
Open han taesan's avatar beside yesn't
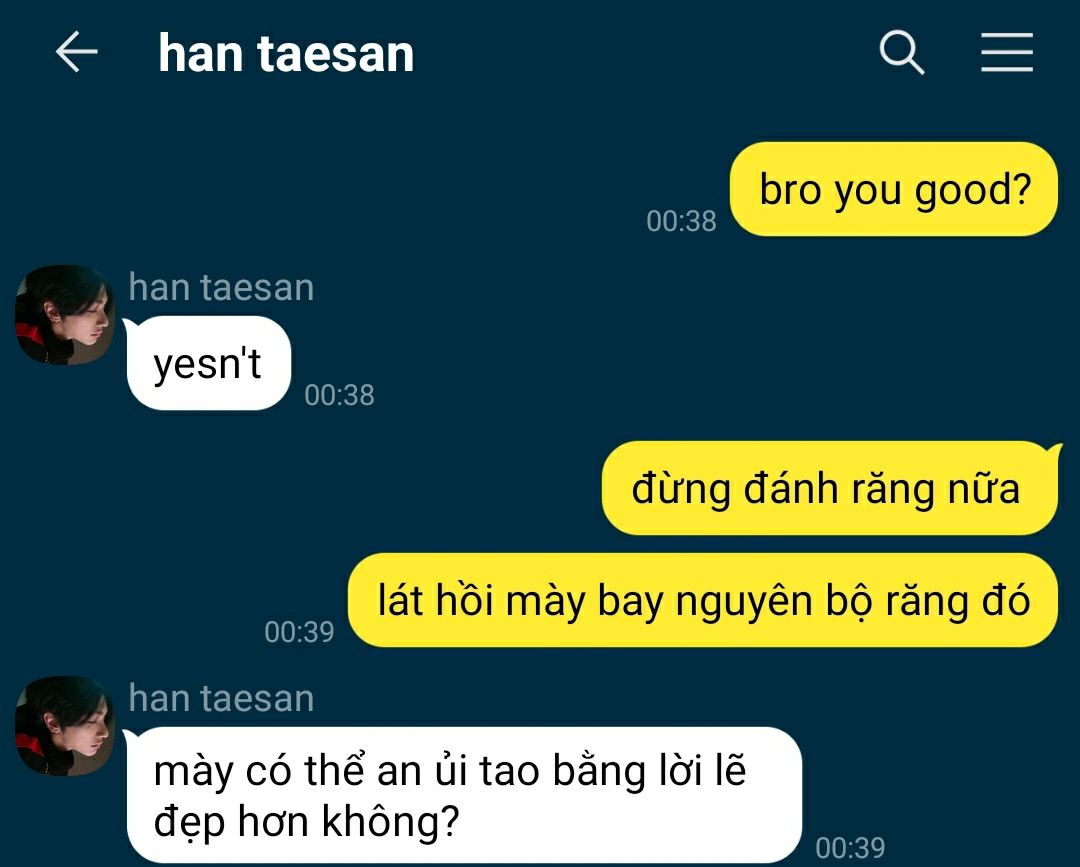[x=65, y=315]
